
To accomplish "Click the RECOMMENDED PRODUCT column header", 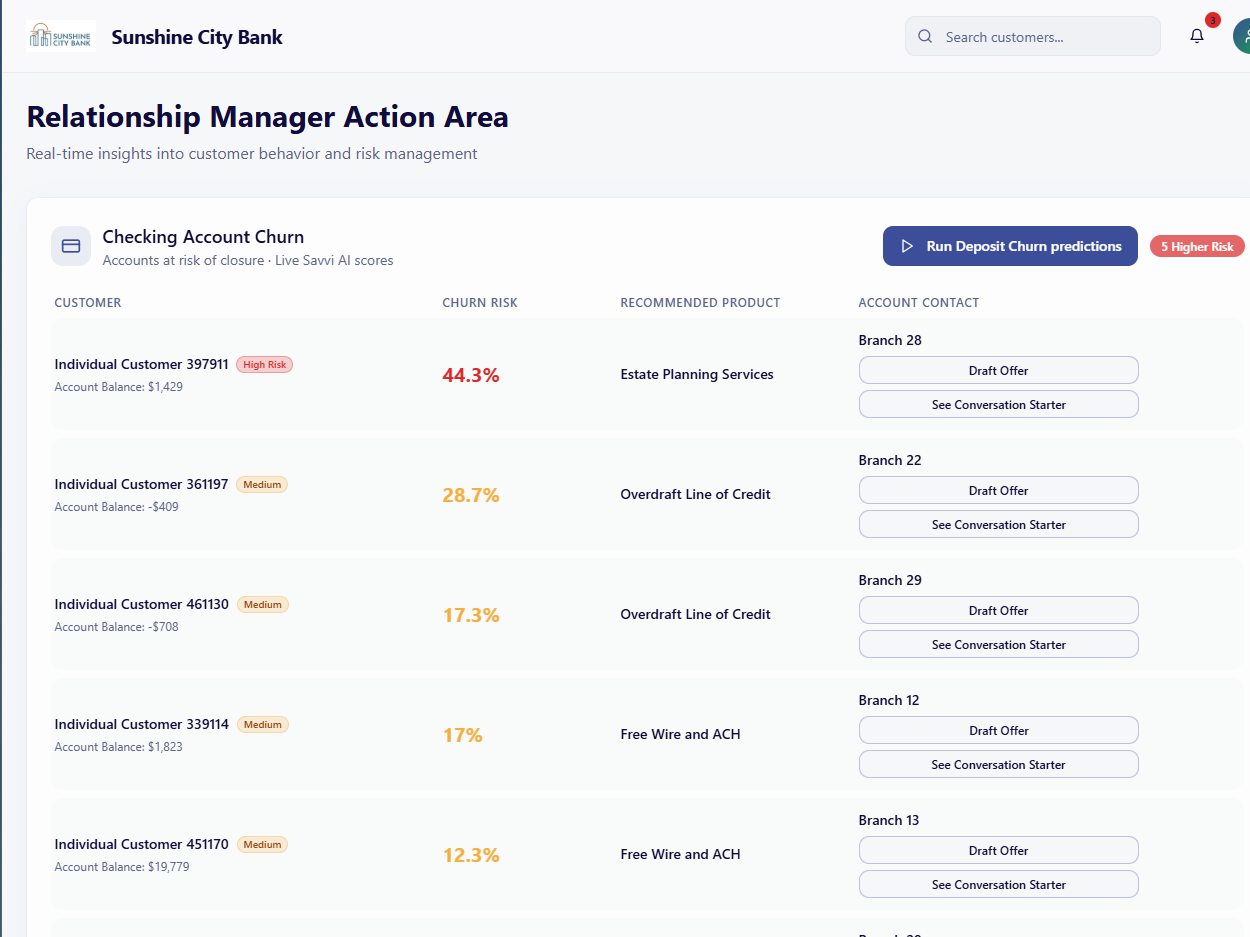I will coord(700,303).
